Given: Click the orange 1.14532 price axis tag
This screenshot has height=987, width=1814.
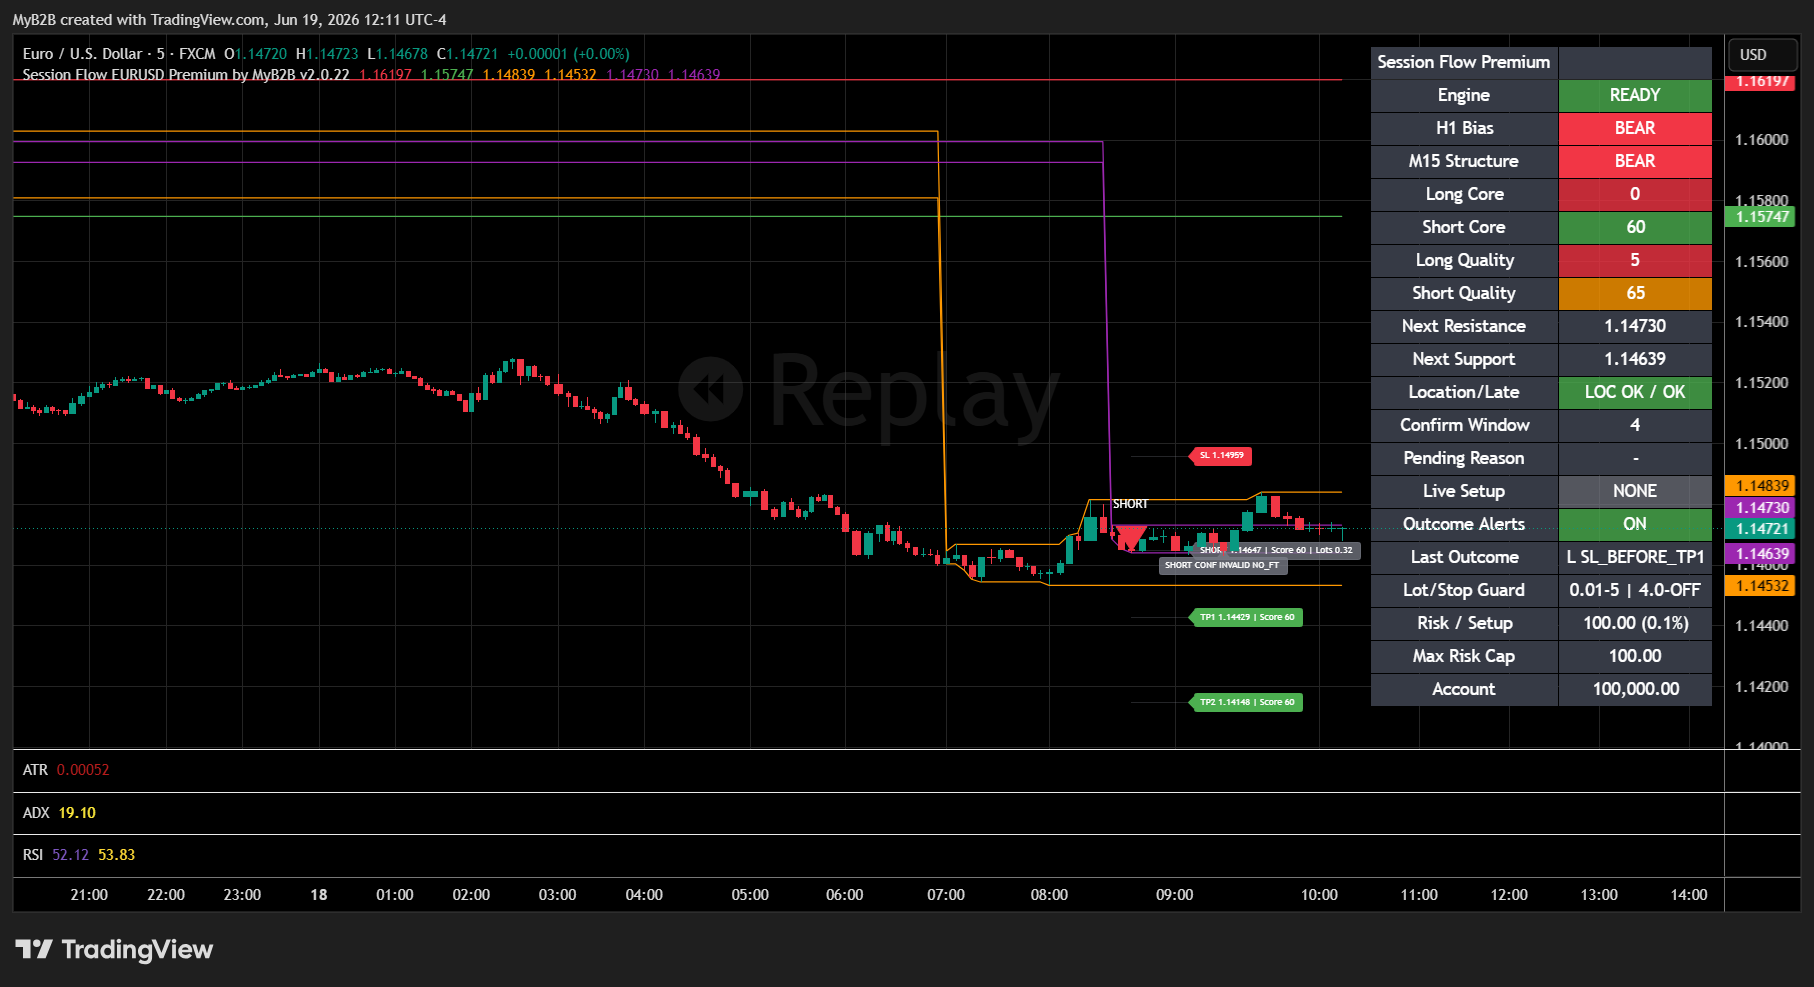Looking at the screenshot, I should click(x=1761, y=586).
